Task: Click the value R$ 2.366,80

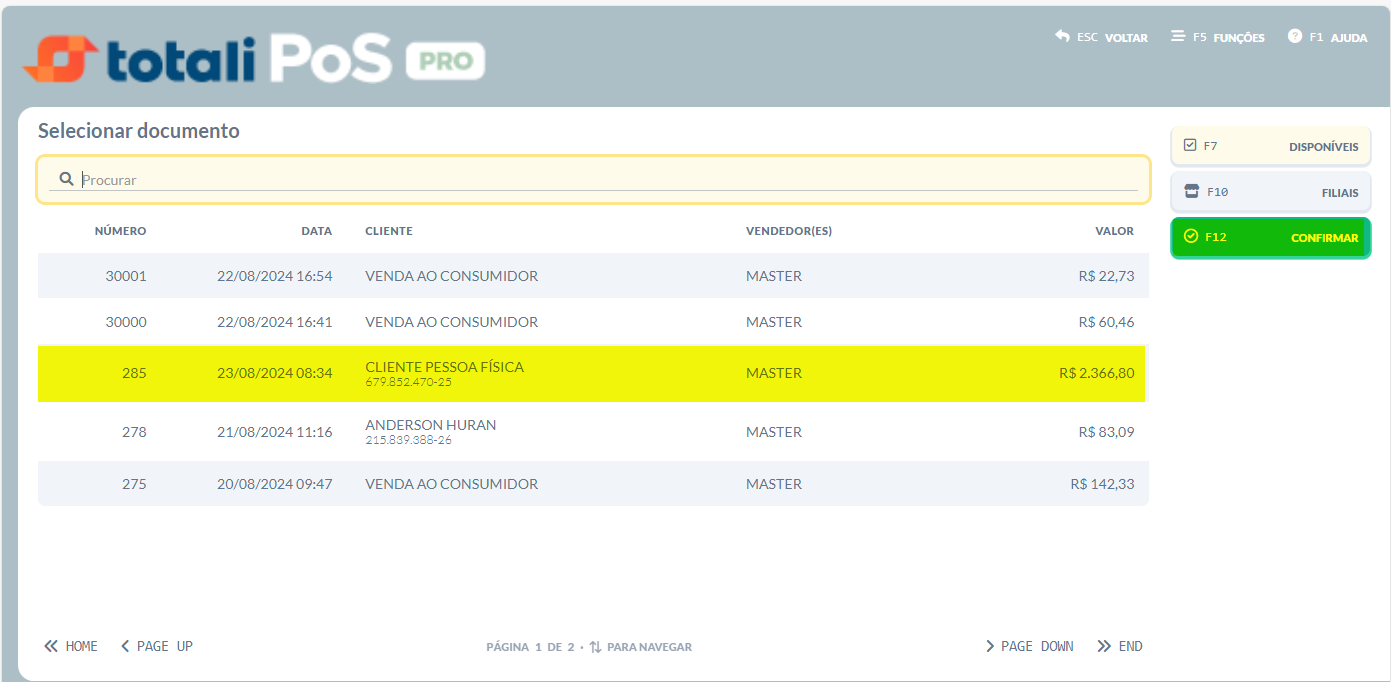Action: 1097,373
